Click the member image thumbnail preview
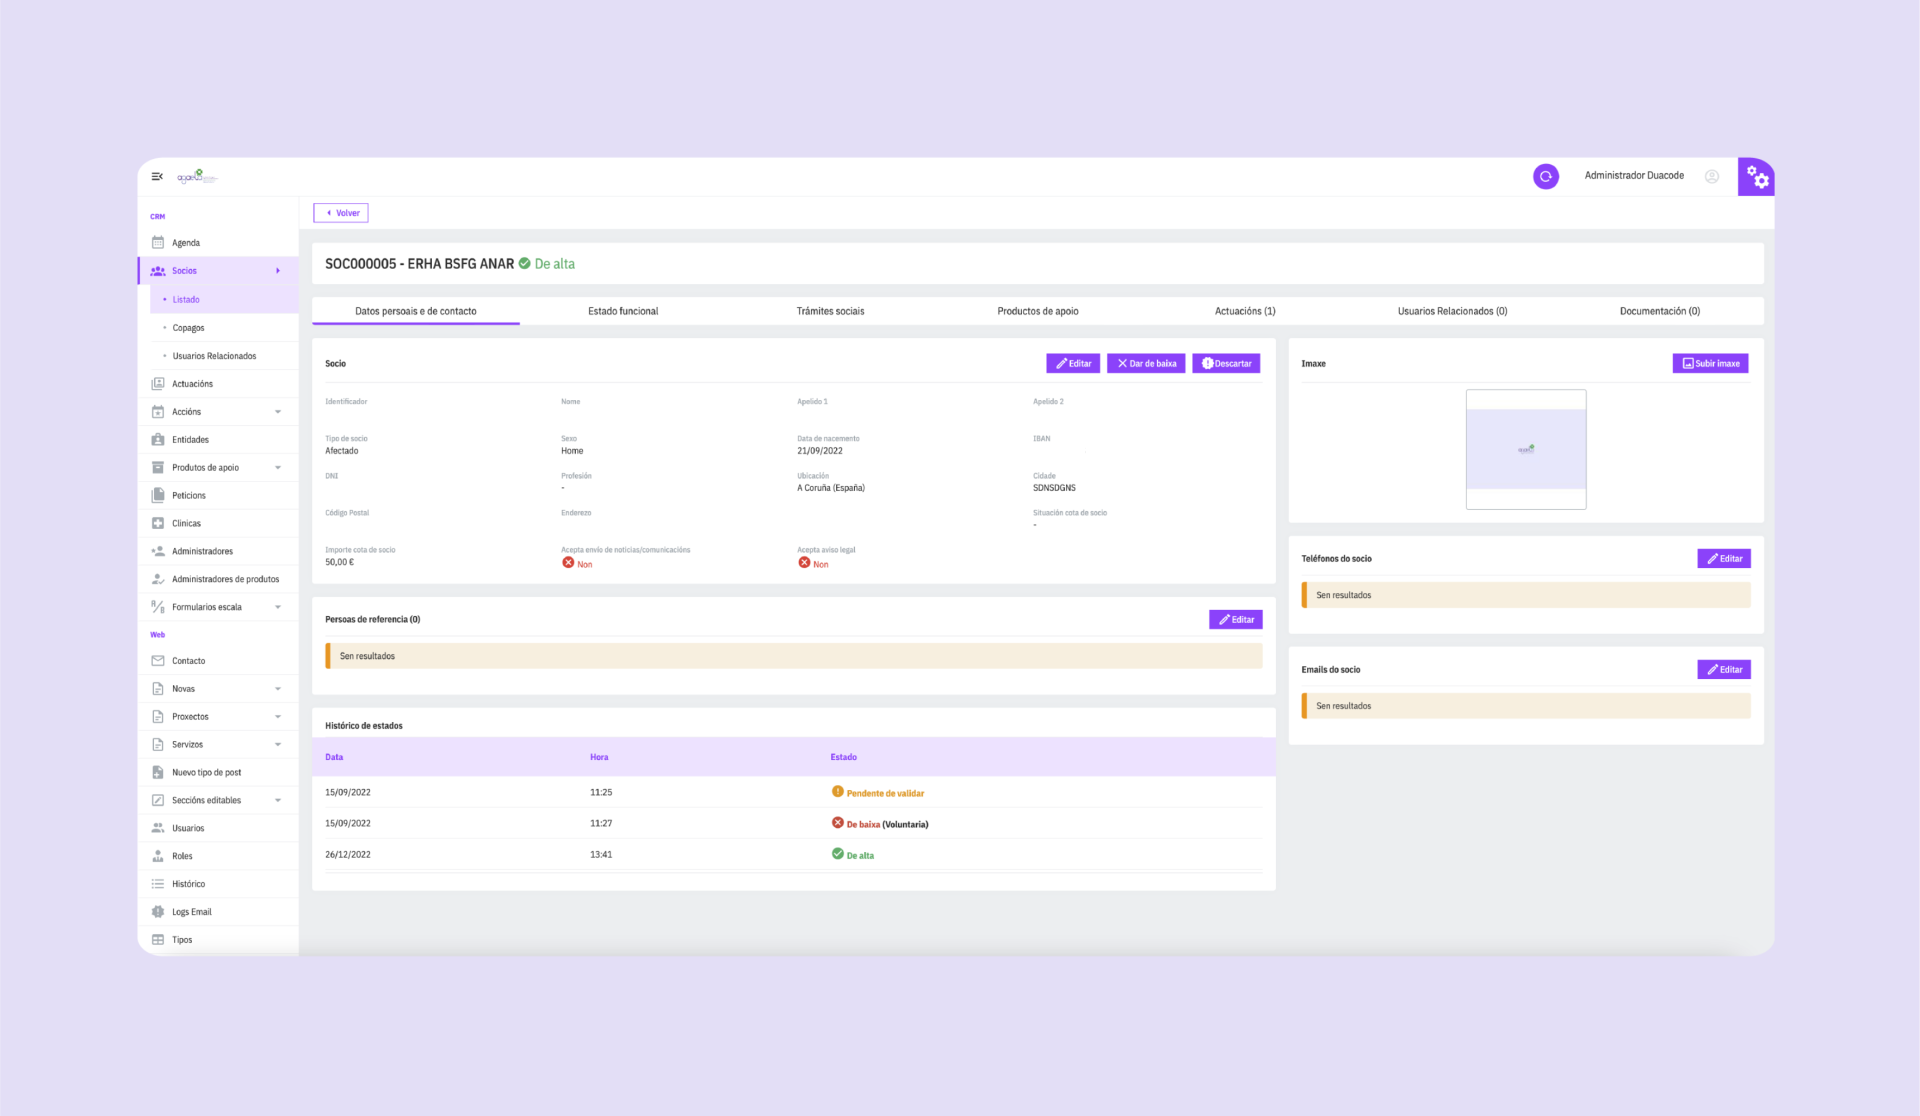This screenshot has width=1920, height=1116. (x=1525, y=449)
